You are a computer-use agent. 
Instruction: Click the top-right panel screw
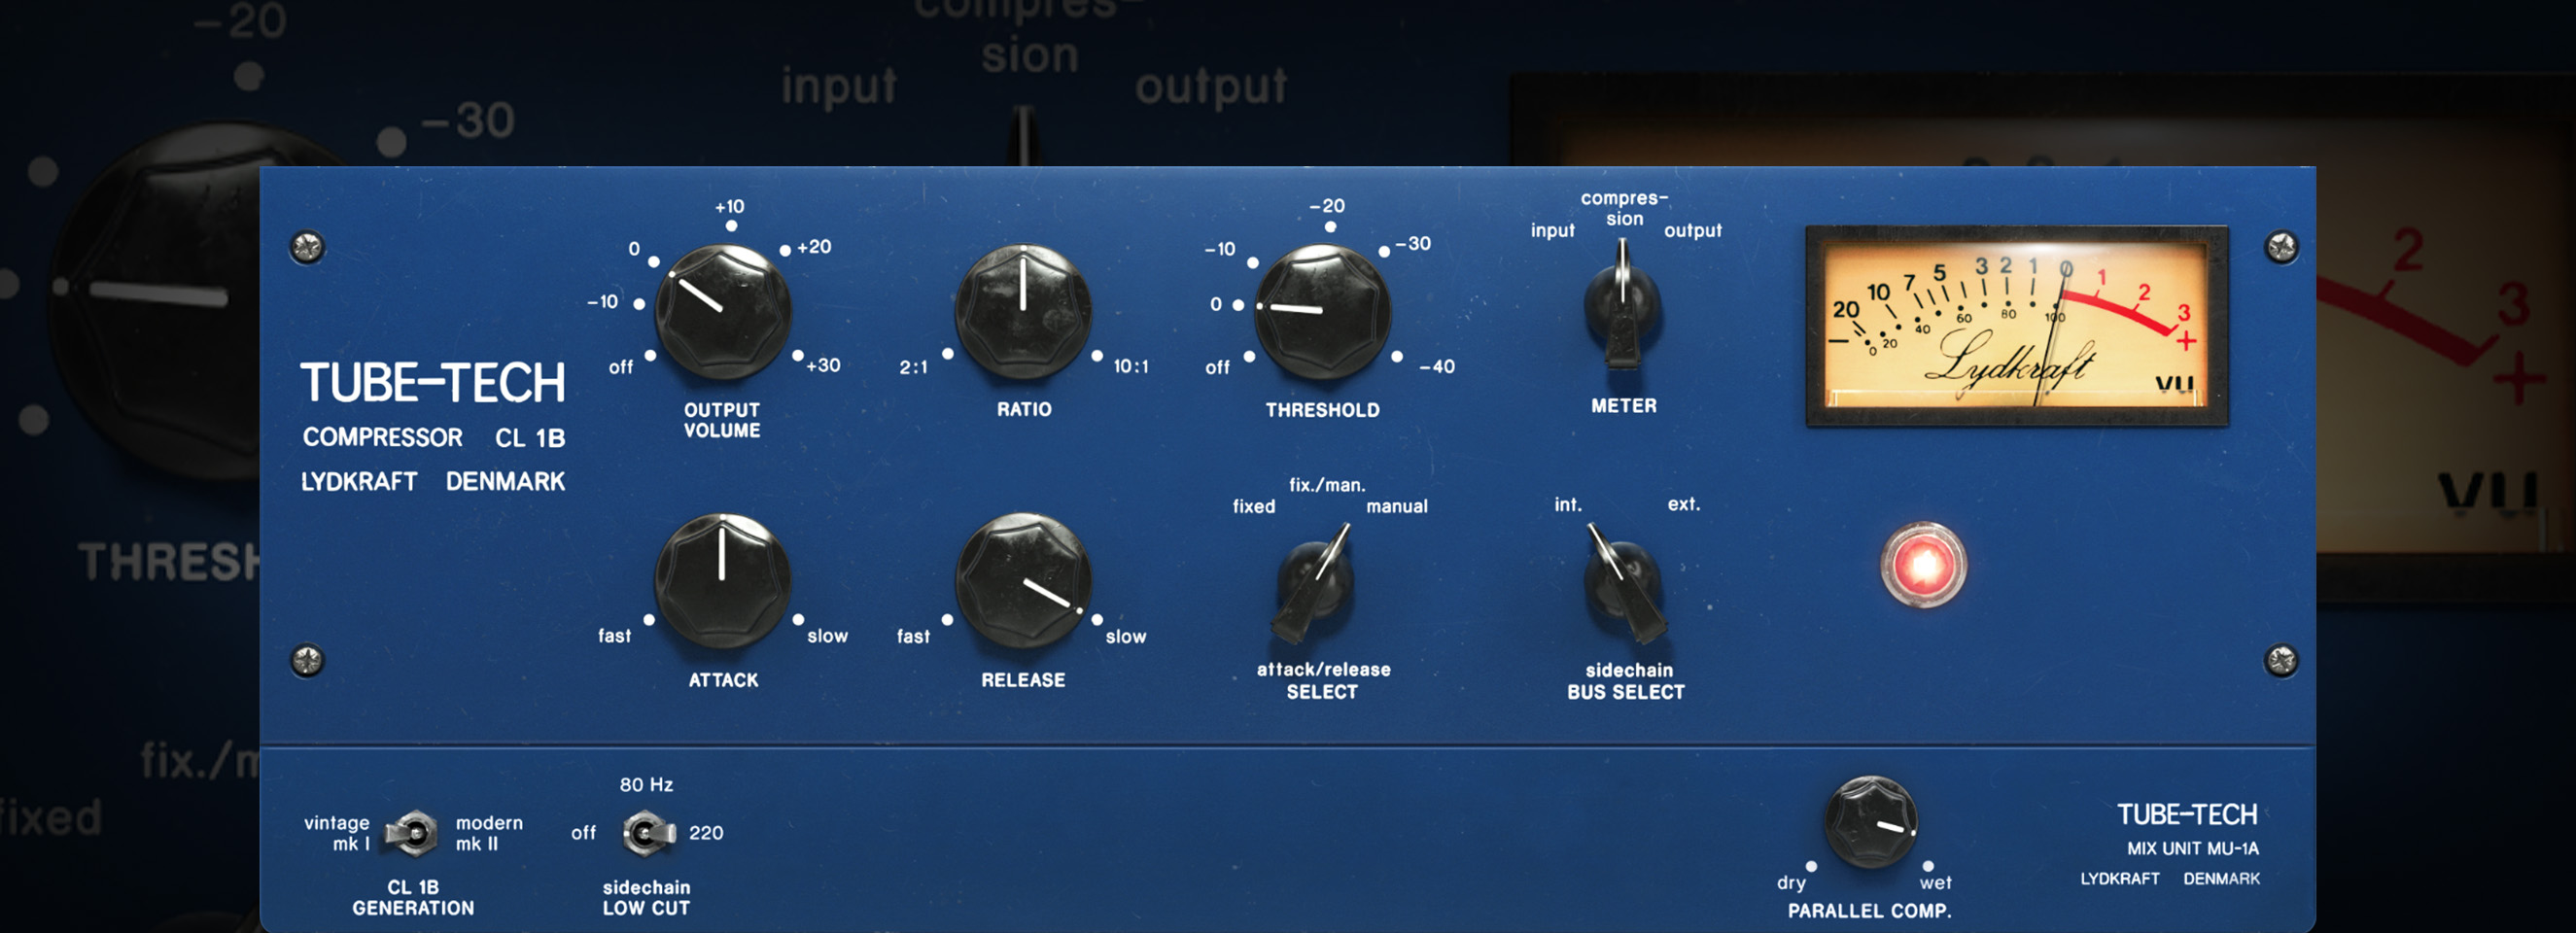2280,247
